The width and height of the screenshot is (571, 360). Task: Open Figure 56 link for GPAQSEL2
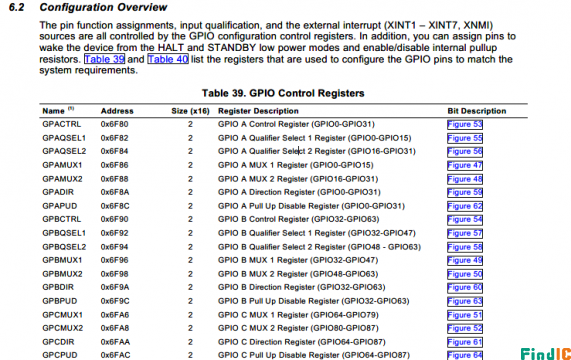[x=465, y=152]
